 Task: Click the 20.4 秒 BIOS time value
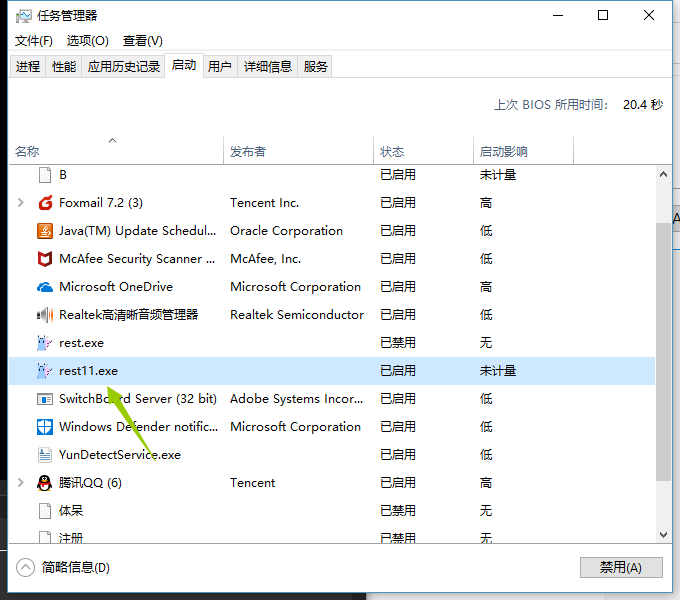pos(643,104)
